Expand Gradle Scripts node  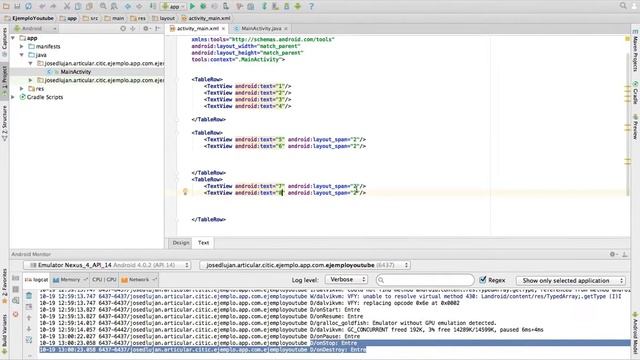[13, 97]
